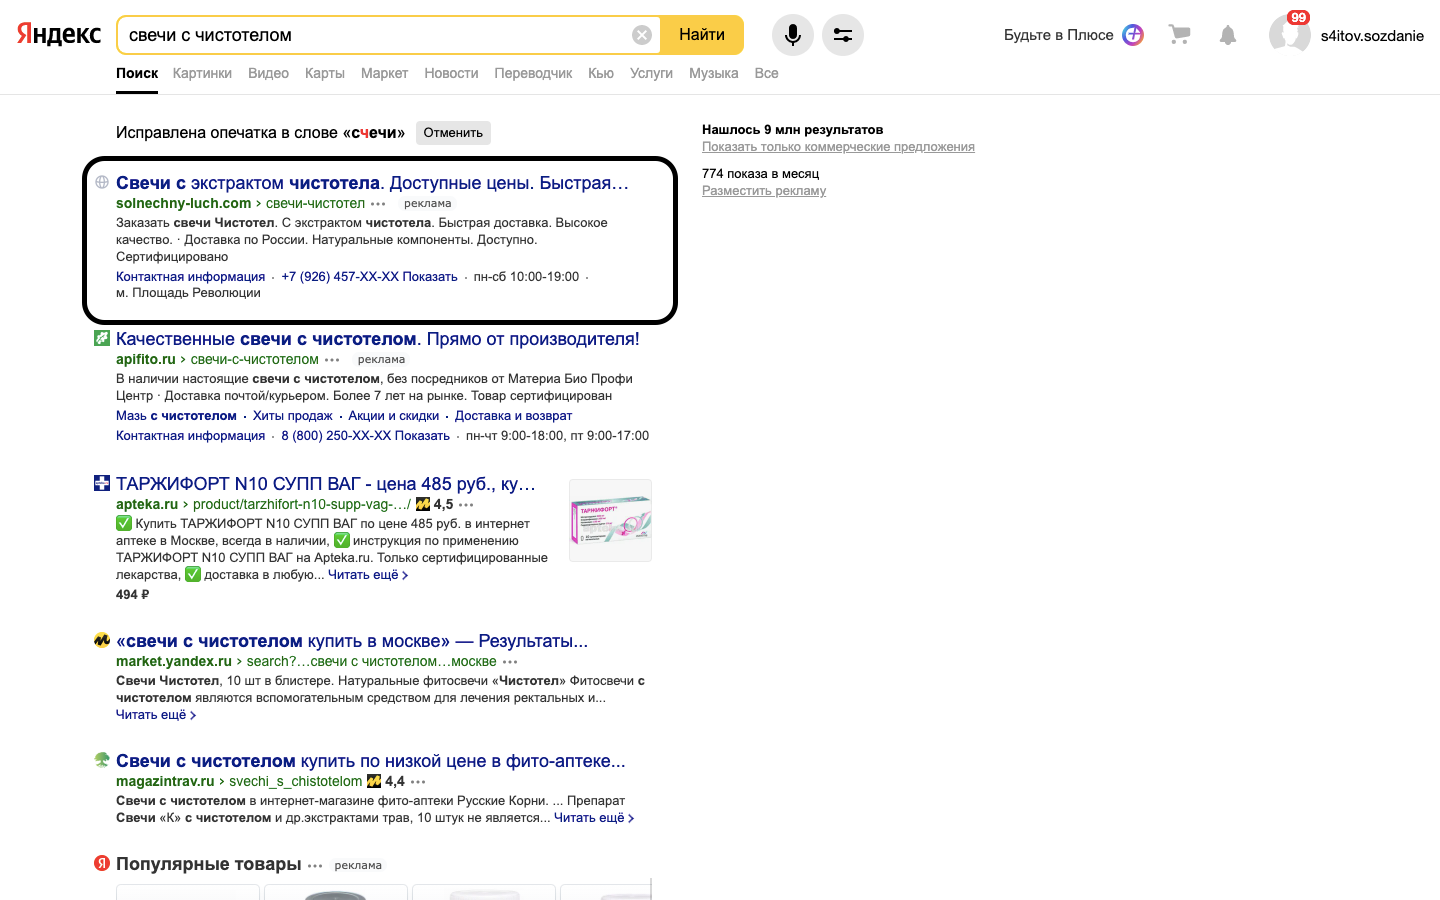Expand 'Читать ещё' in market.yandex.ru snippet
The width and height of the screenshot is (1440, 900).
click(x=155, y=715)
